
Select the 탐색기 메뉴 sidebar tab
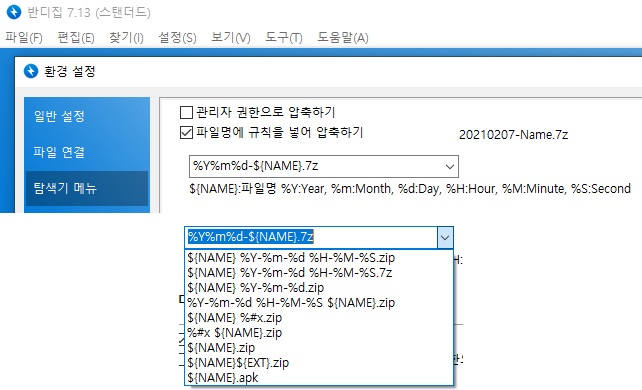87,188
